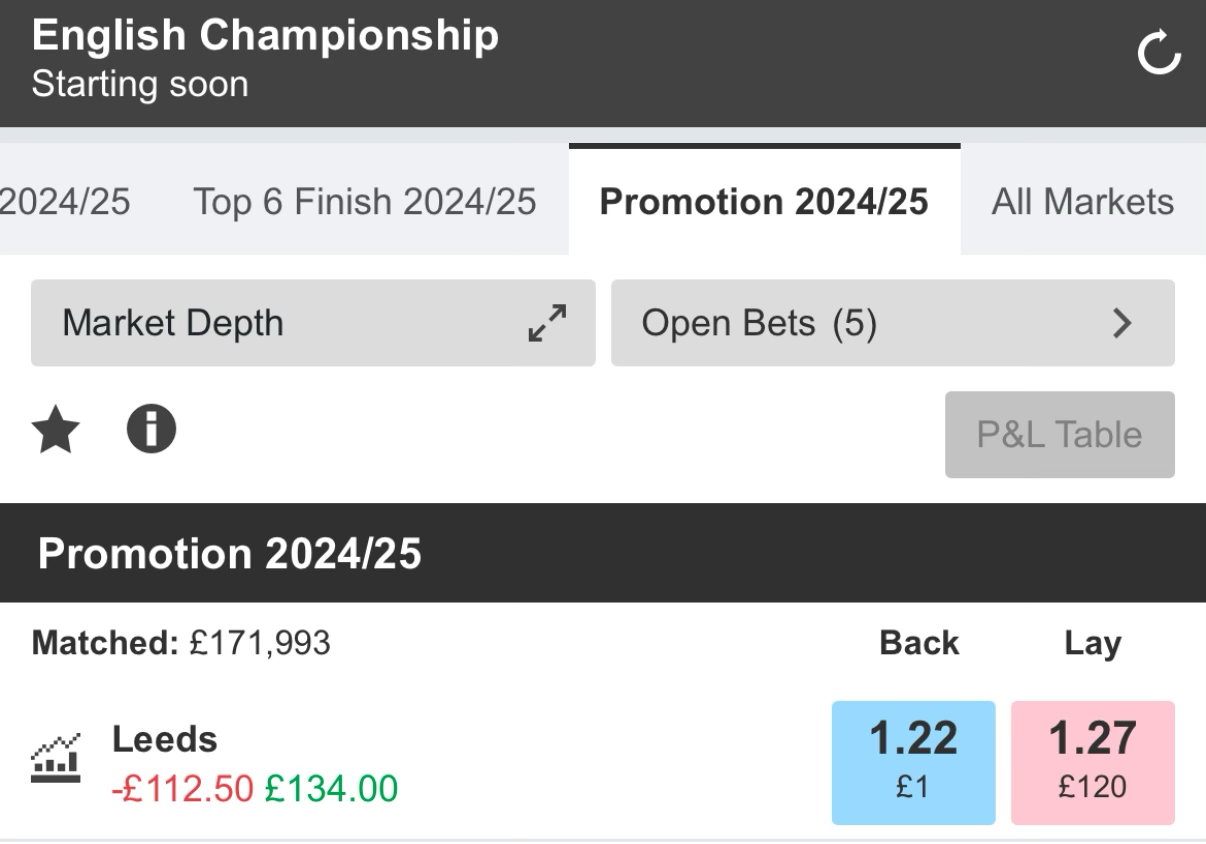Switch to Top 6 Finish 2024/25 tab
The height and width of the screenshot is (844, 1206).
point(364,202)
